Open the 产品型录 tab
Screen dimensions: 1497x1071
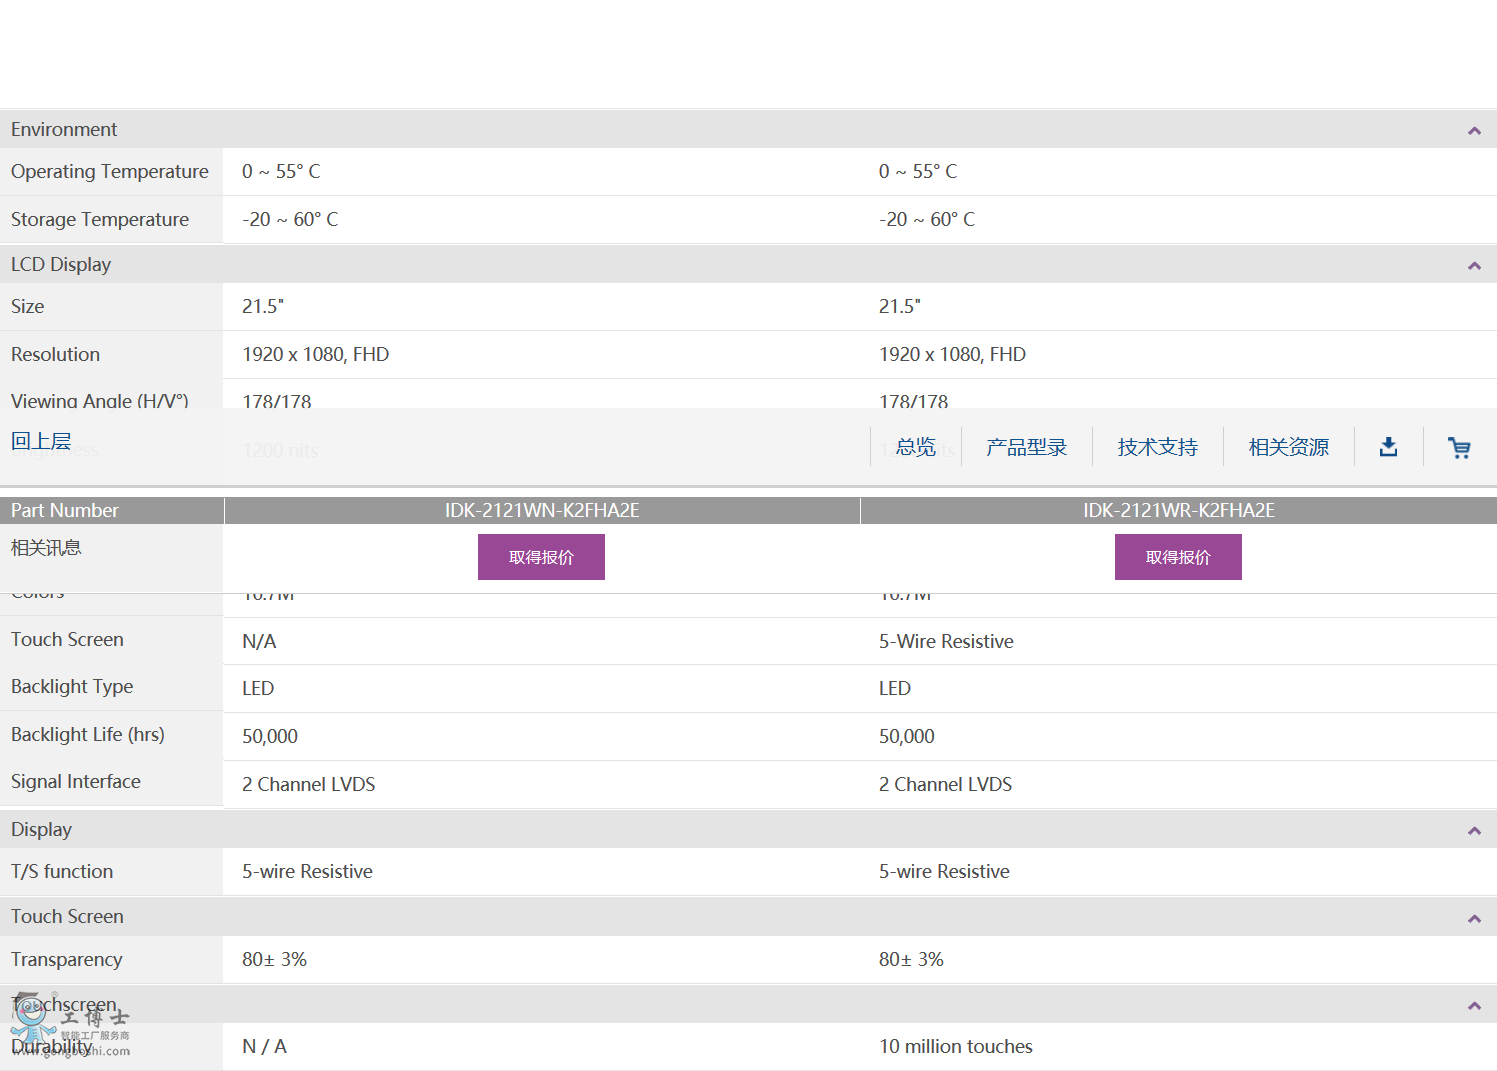click(1026, 447)
